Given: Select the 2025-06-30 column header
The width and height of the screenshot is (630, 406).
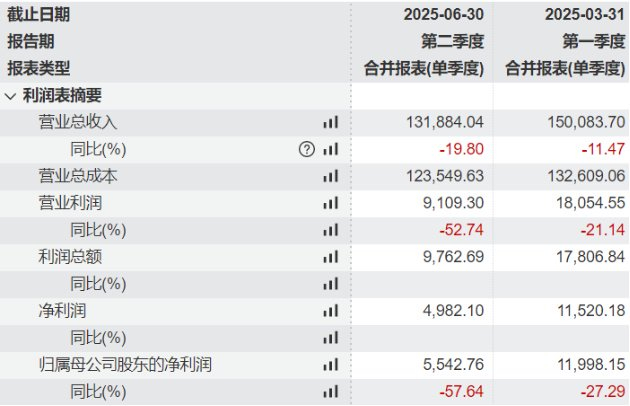Looking at the screenshot, I should coord(444,15).
